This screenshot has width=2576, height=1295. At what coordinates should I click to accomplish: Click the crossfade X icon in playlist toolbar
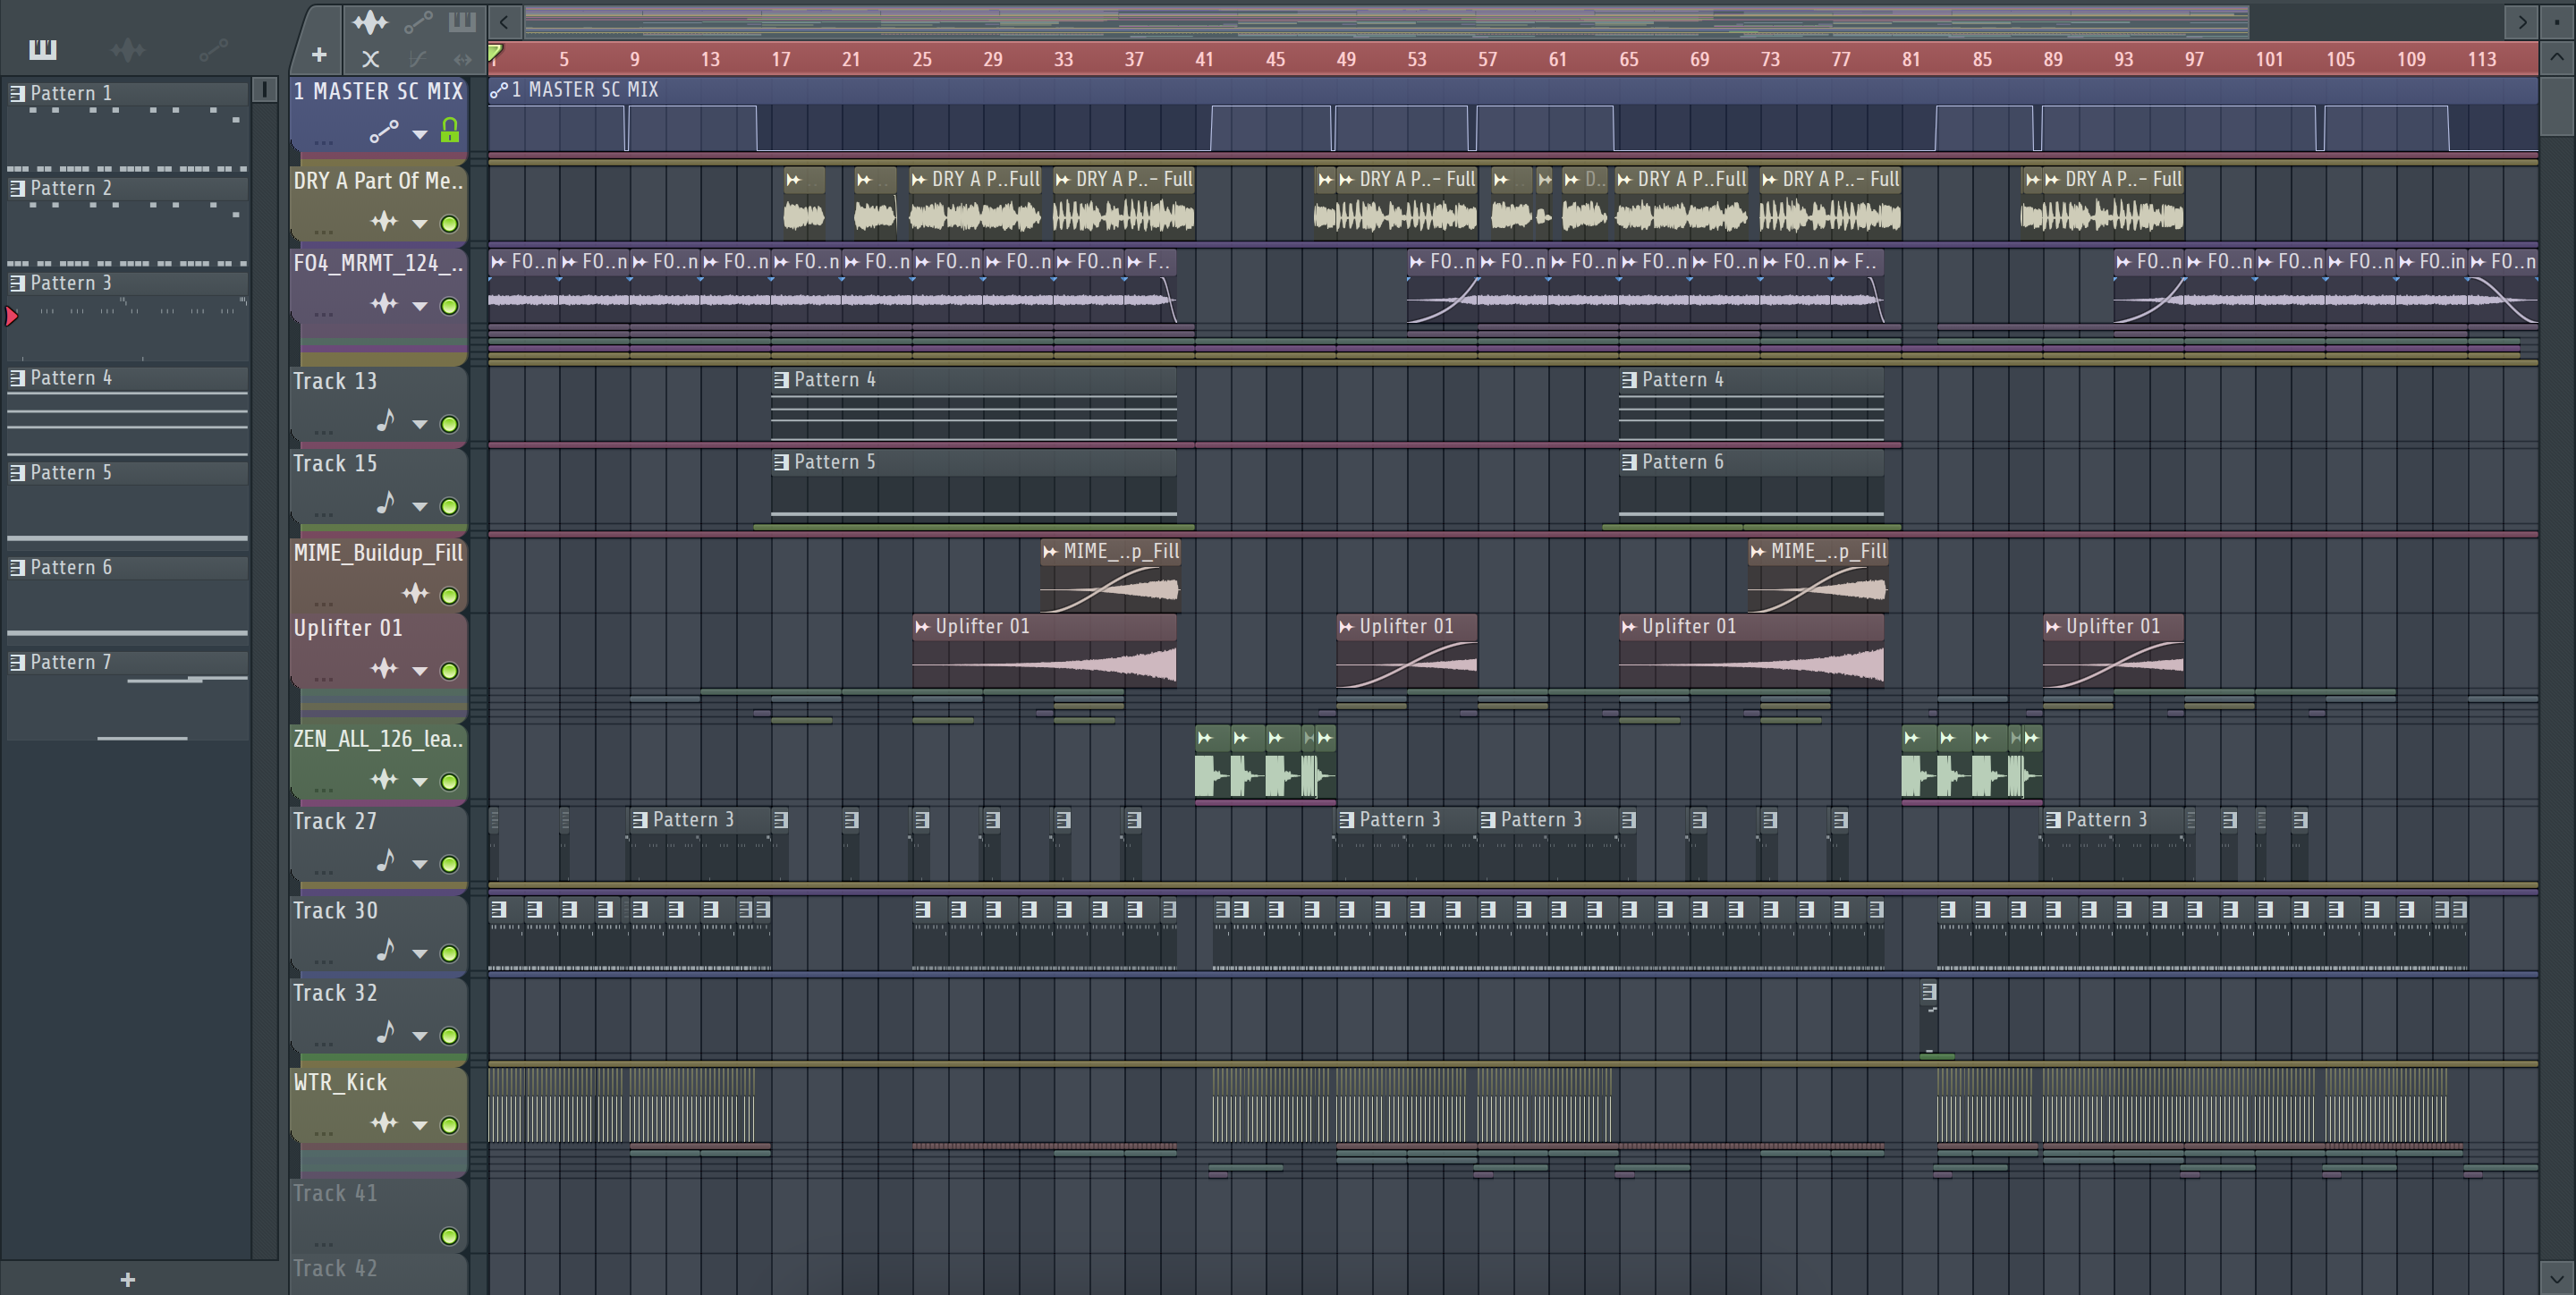(370, 59)
